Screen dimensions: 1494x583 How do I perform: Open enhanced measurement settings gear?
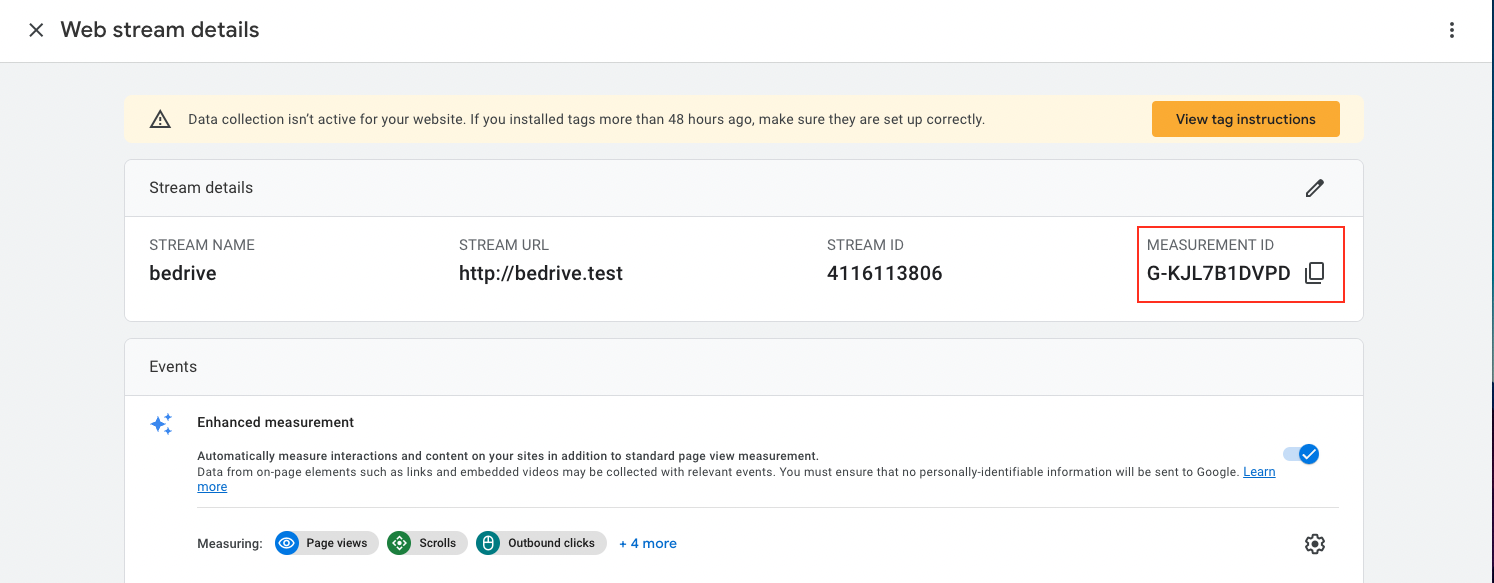(x=1314, y=544)
